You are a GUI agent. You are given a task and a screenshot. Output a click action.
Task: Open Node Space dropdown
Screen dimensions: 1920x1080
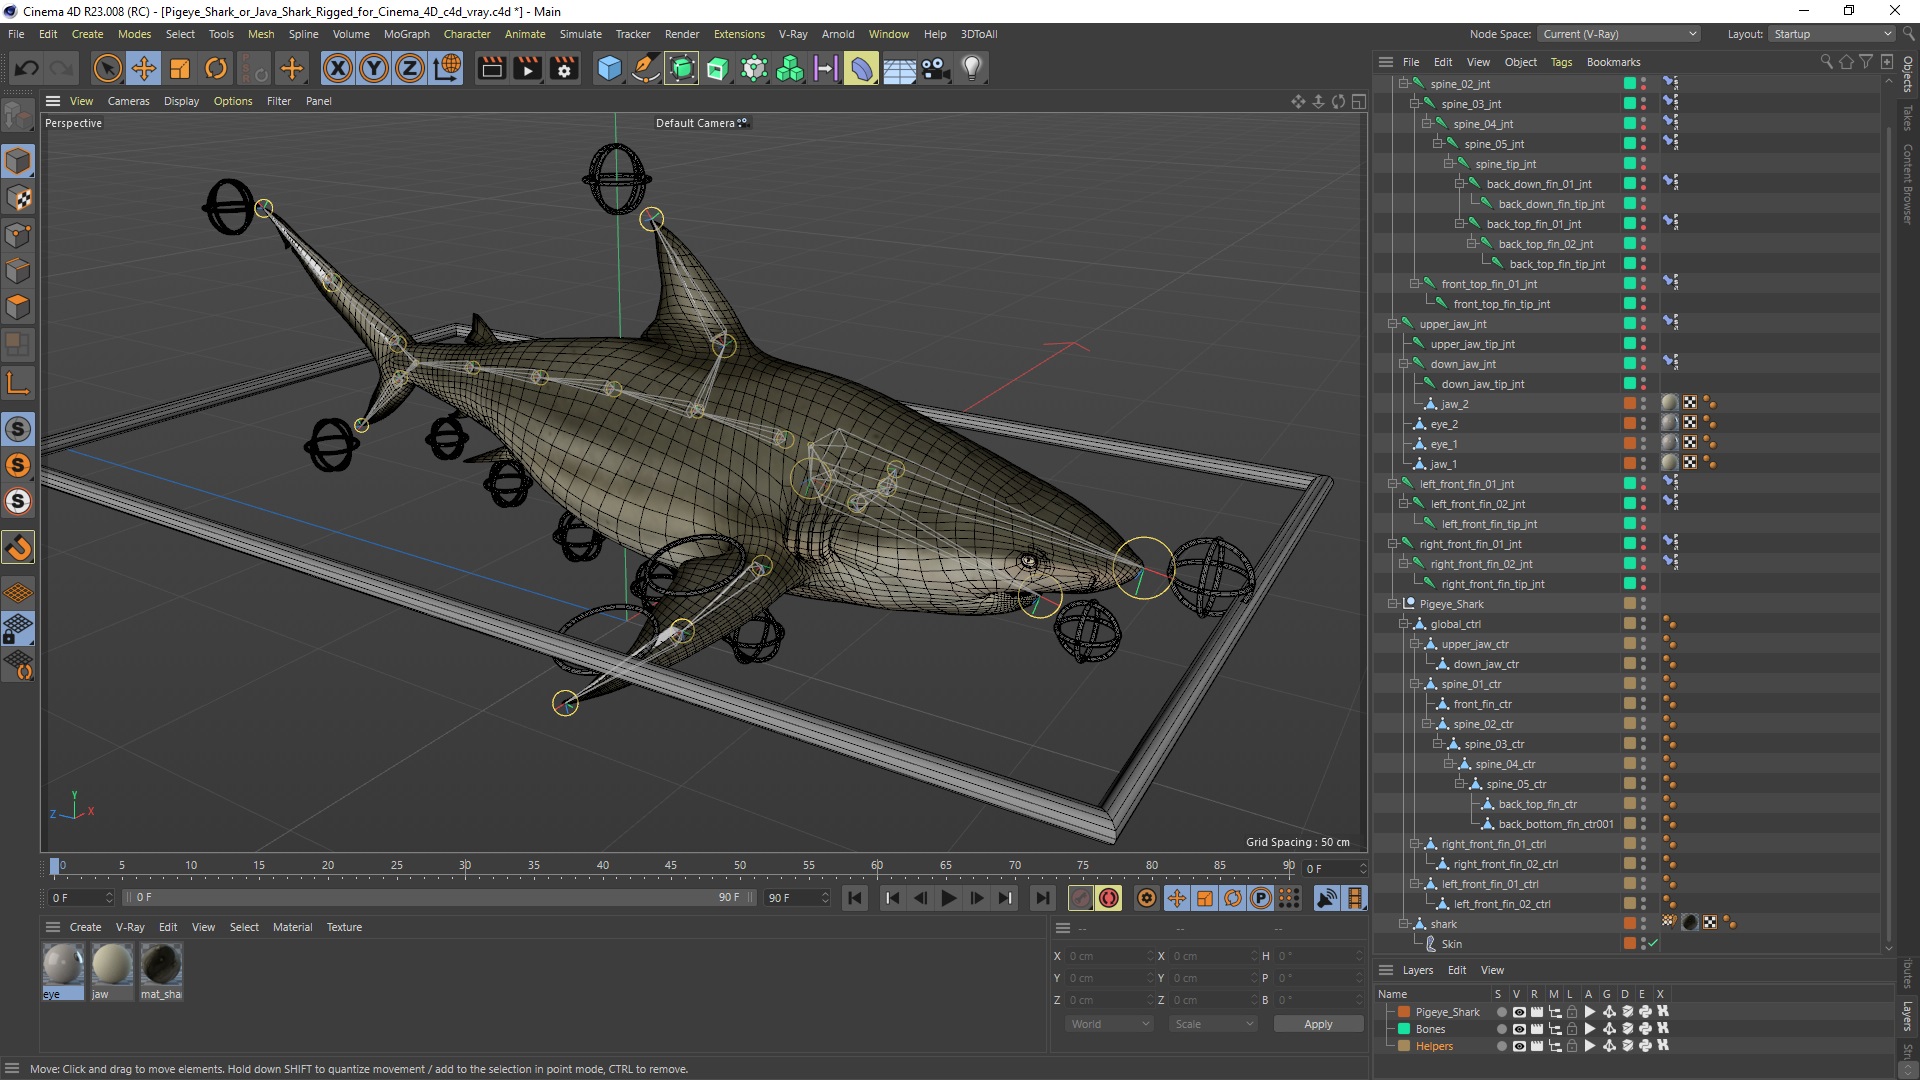point(1619,34)
